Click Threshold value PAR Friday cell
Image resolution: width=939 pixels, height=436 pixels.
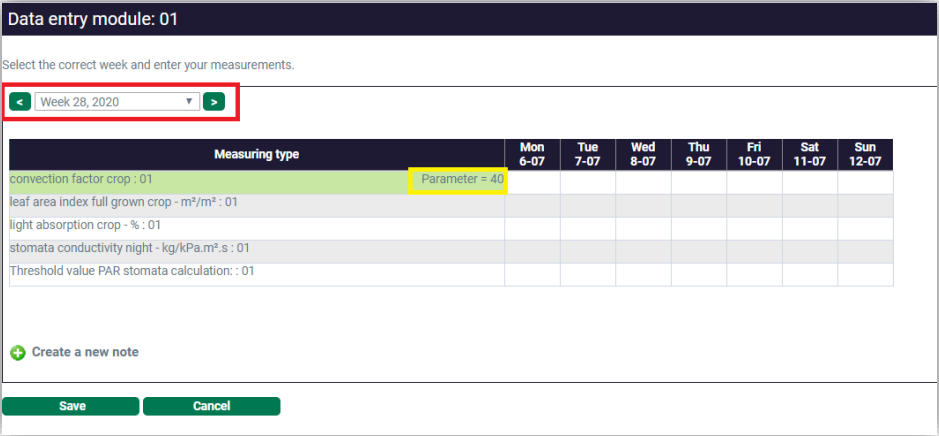[x=753, y=272]
